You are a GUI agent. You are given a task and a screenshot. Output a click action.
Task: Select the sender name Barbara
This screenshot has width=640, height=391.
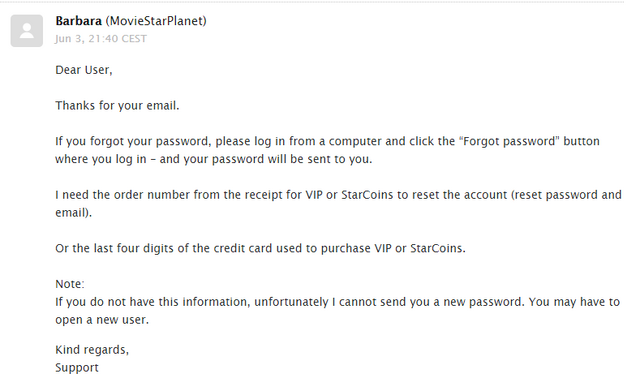pos(78,21)
